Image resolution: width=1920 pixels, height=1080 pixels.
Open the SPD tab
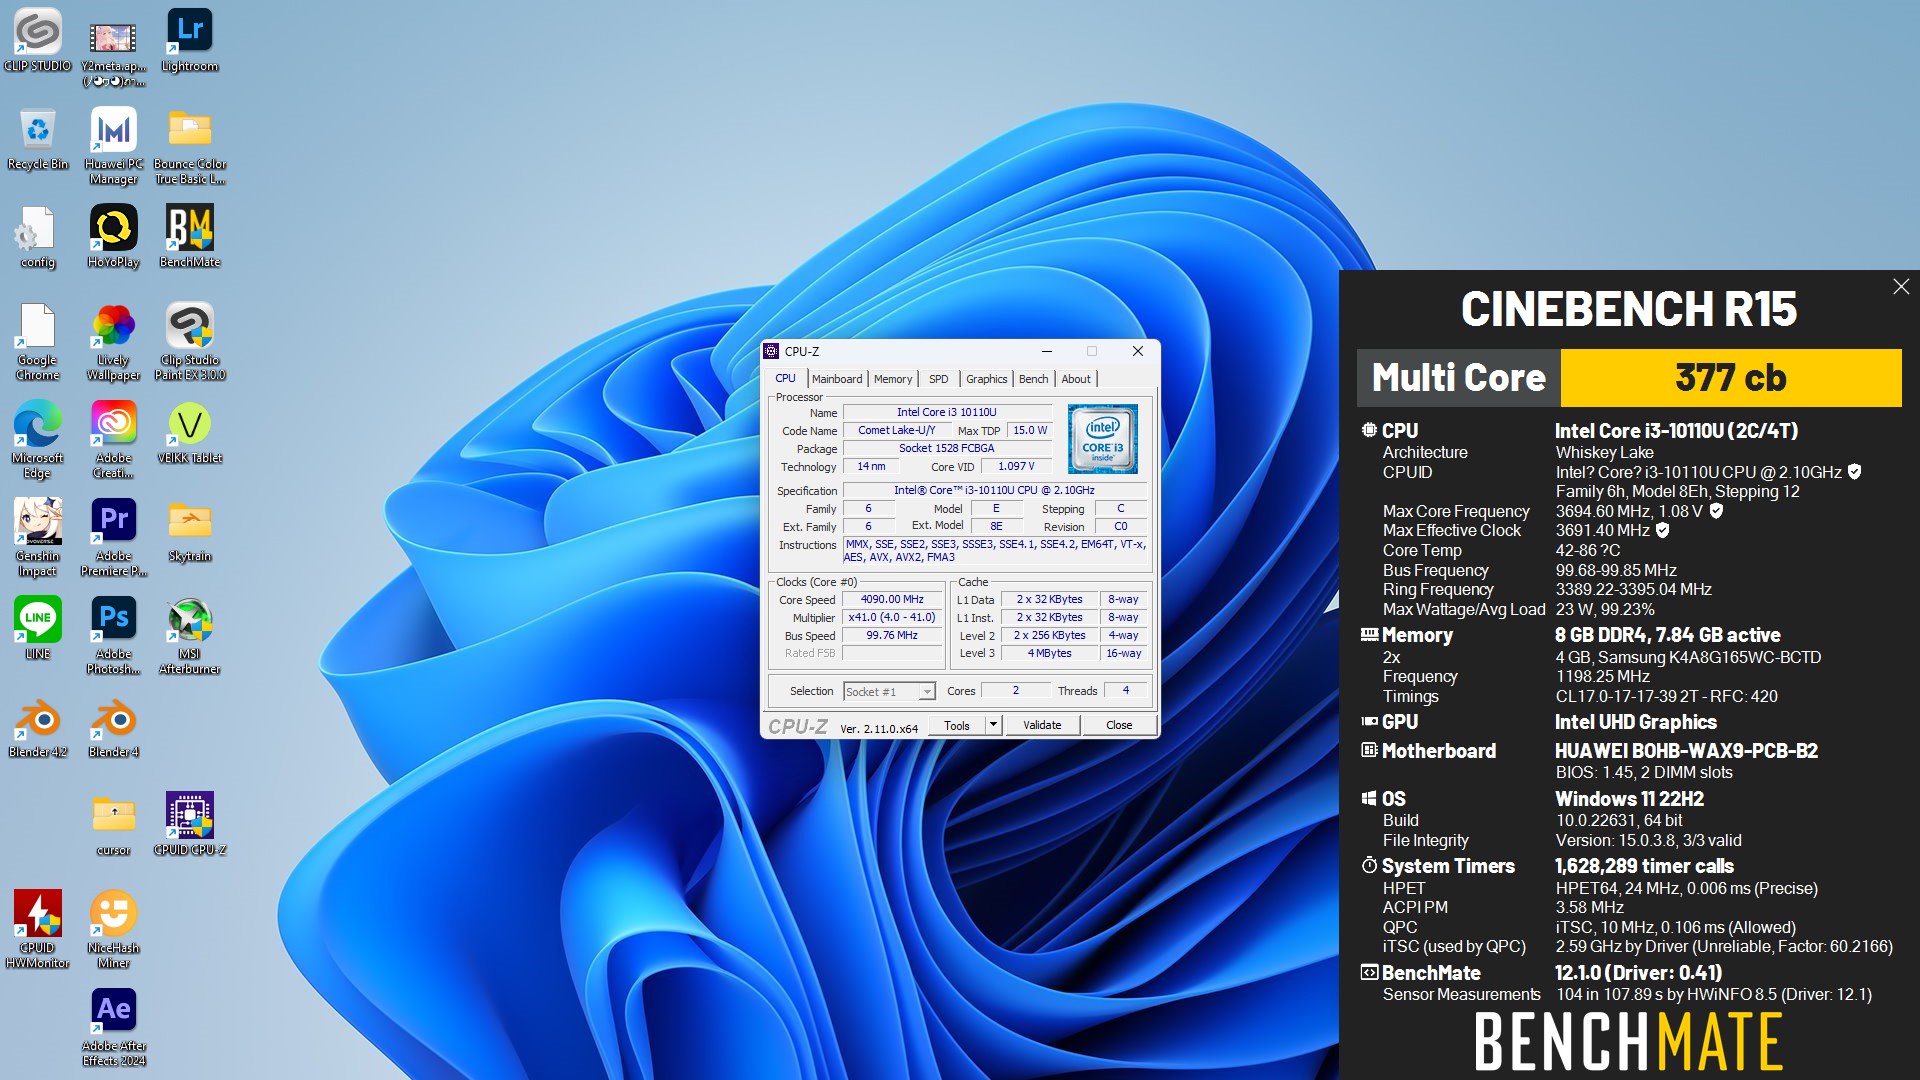tap(938, 379)
